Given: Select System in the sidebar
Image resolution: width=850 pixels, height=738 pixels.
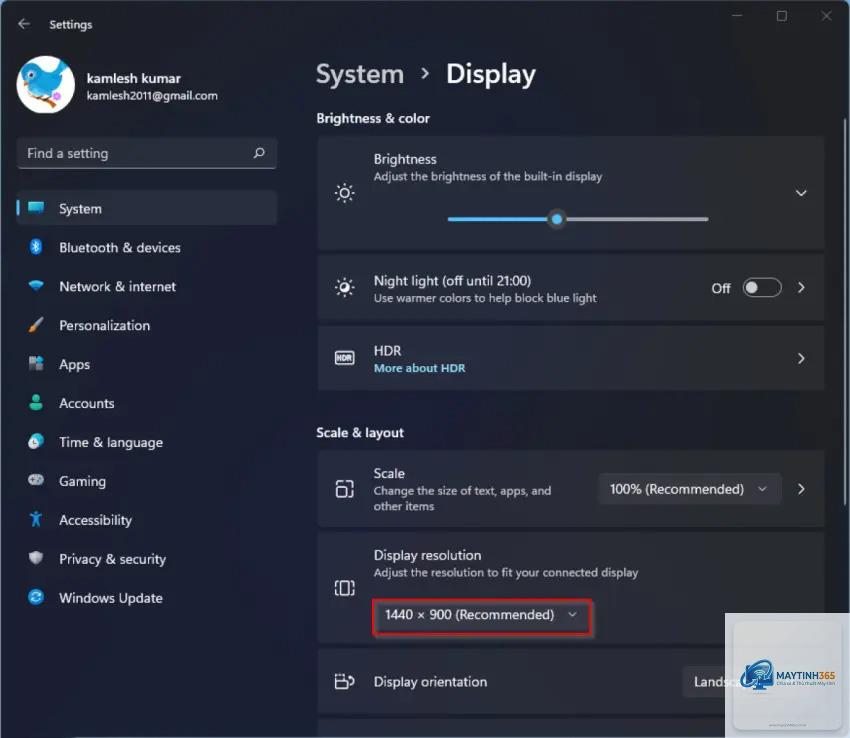Looking at the screenshot, I should (x=146, y=208).
